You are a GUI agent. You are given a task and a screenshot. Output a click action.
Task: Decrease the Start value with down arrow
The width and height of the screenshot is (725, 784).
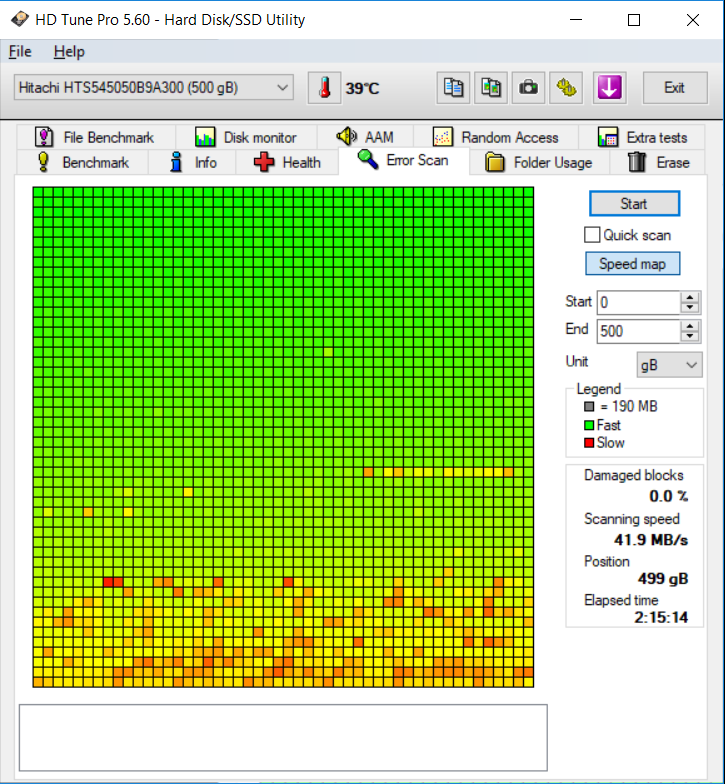pyautogui.click(x=690, y=308)
